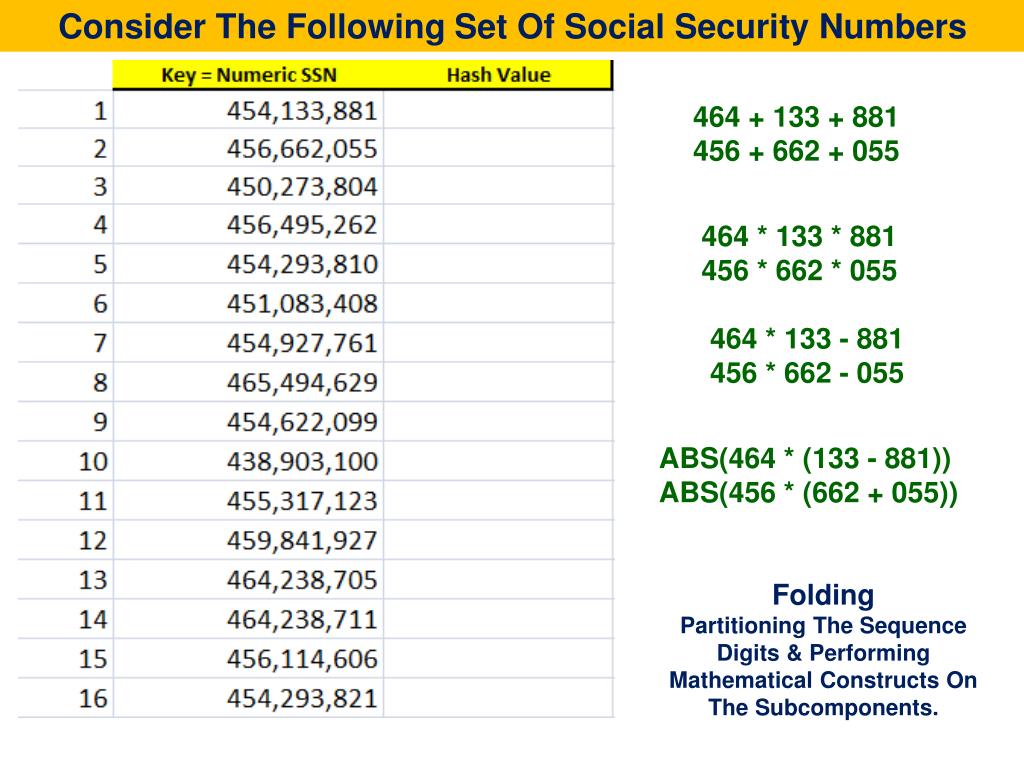Select the 'Hash Value' column header
Viewport: 1024px width, 768px height.
498,75
